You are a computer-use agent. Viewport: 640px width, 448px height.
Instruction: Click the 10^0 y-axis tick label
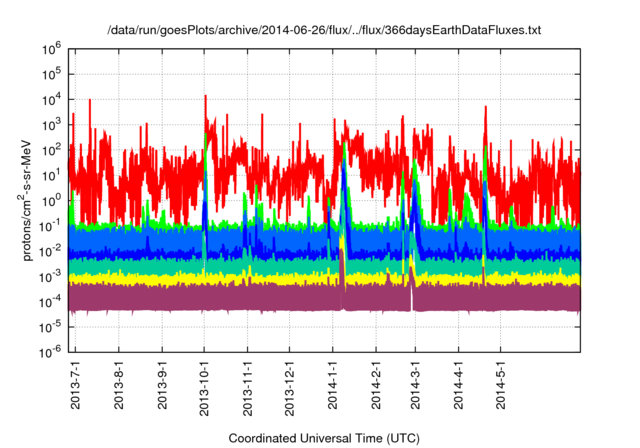pos(51,202)
